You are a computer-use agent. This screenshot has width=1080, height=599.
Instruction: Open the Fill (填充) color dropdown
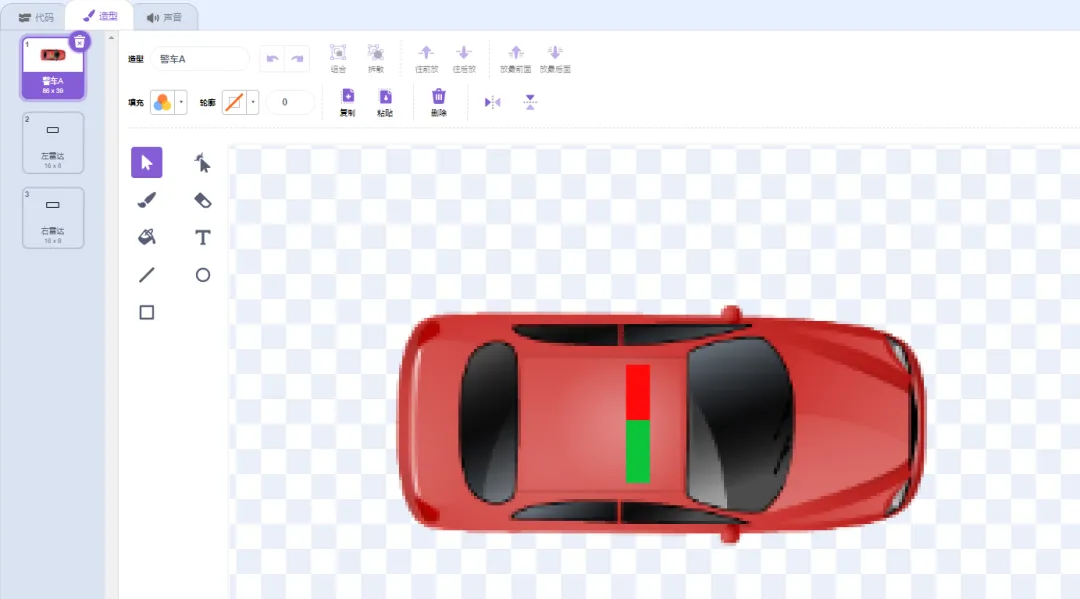pos(181,103)
